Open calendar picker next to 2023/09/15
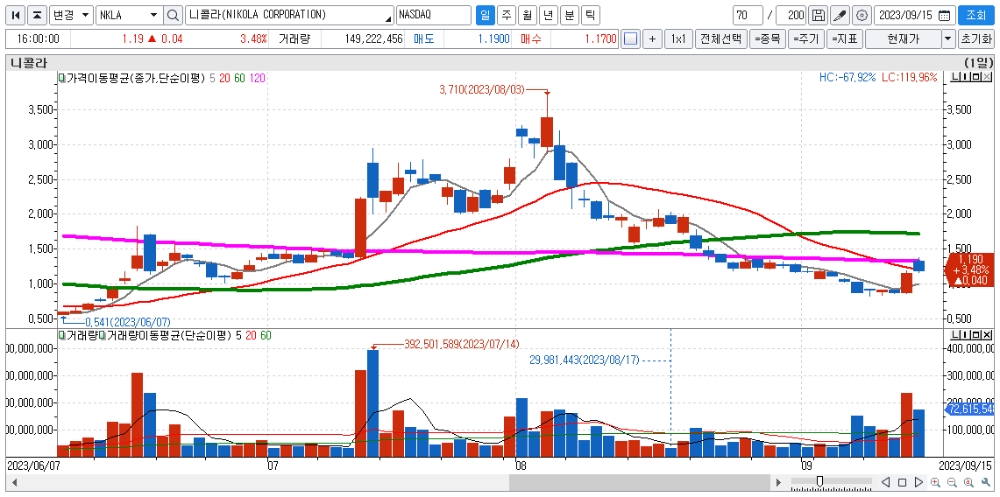 pyautogui.click(x=944, y=15)
